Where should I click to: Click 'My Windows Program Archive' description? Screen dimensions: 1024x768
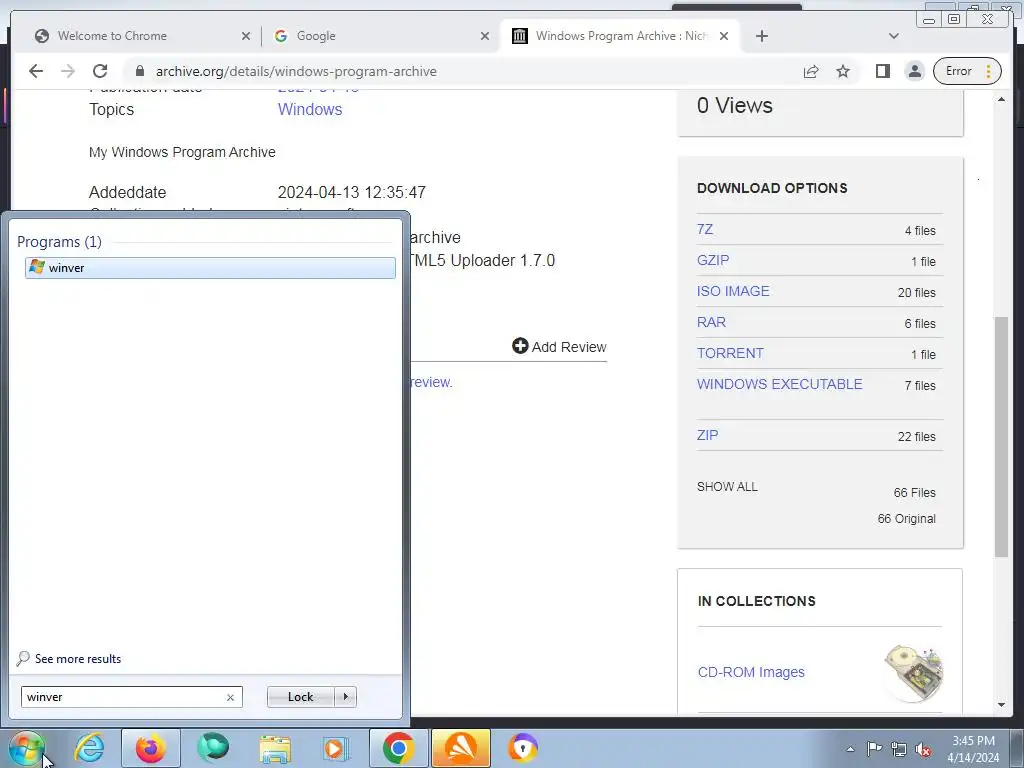182,152
